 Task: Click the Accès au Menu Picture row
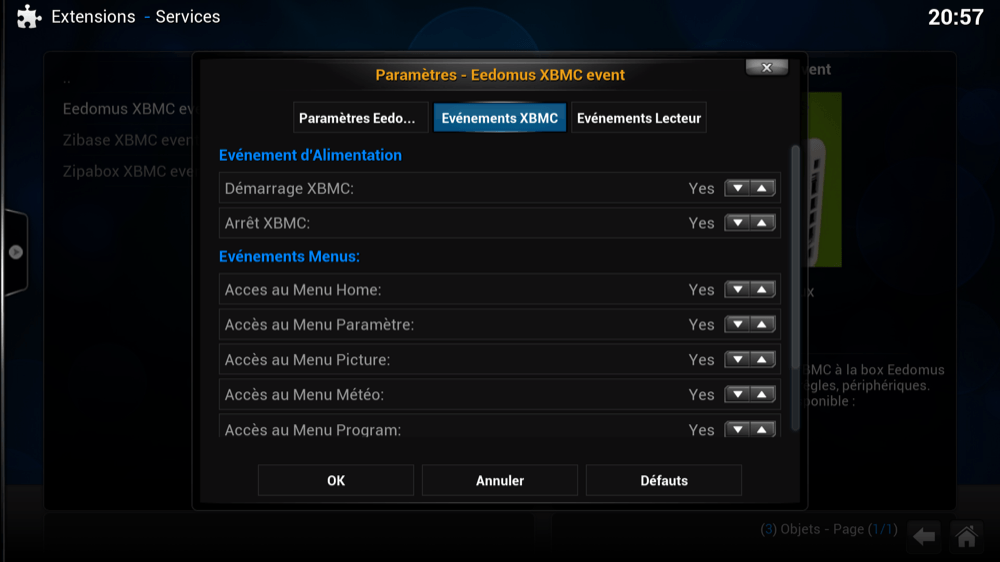point(499,359)
